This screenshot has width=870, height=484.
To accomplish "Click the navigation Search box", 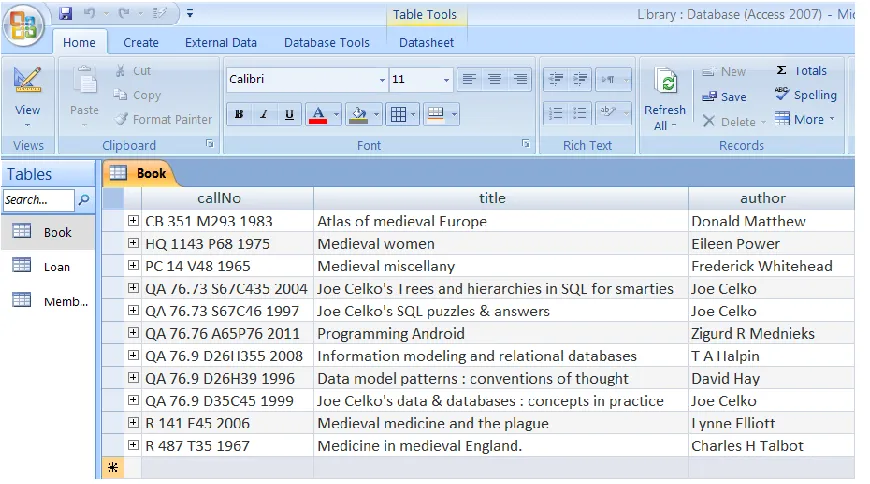I will (38, 200).
